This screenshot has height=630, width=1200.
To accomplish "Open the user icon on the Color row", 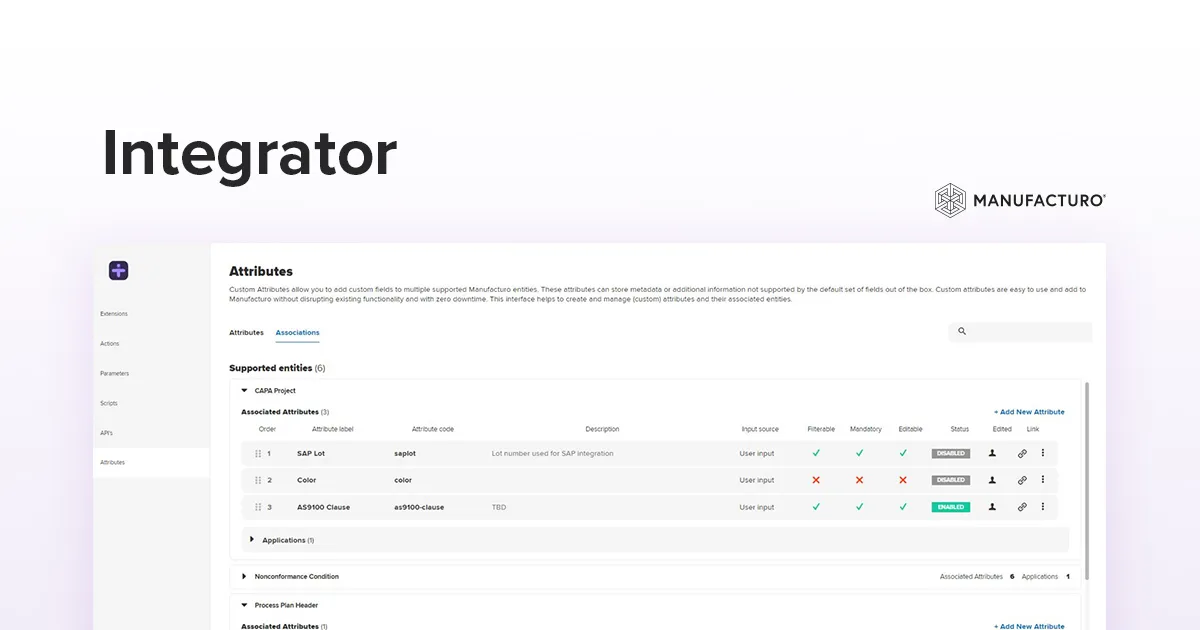I will click(x=991, y=480).
